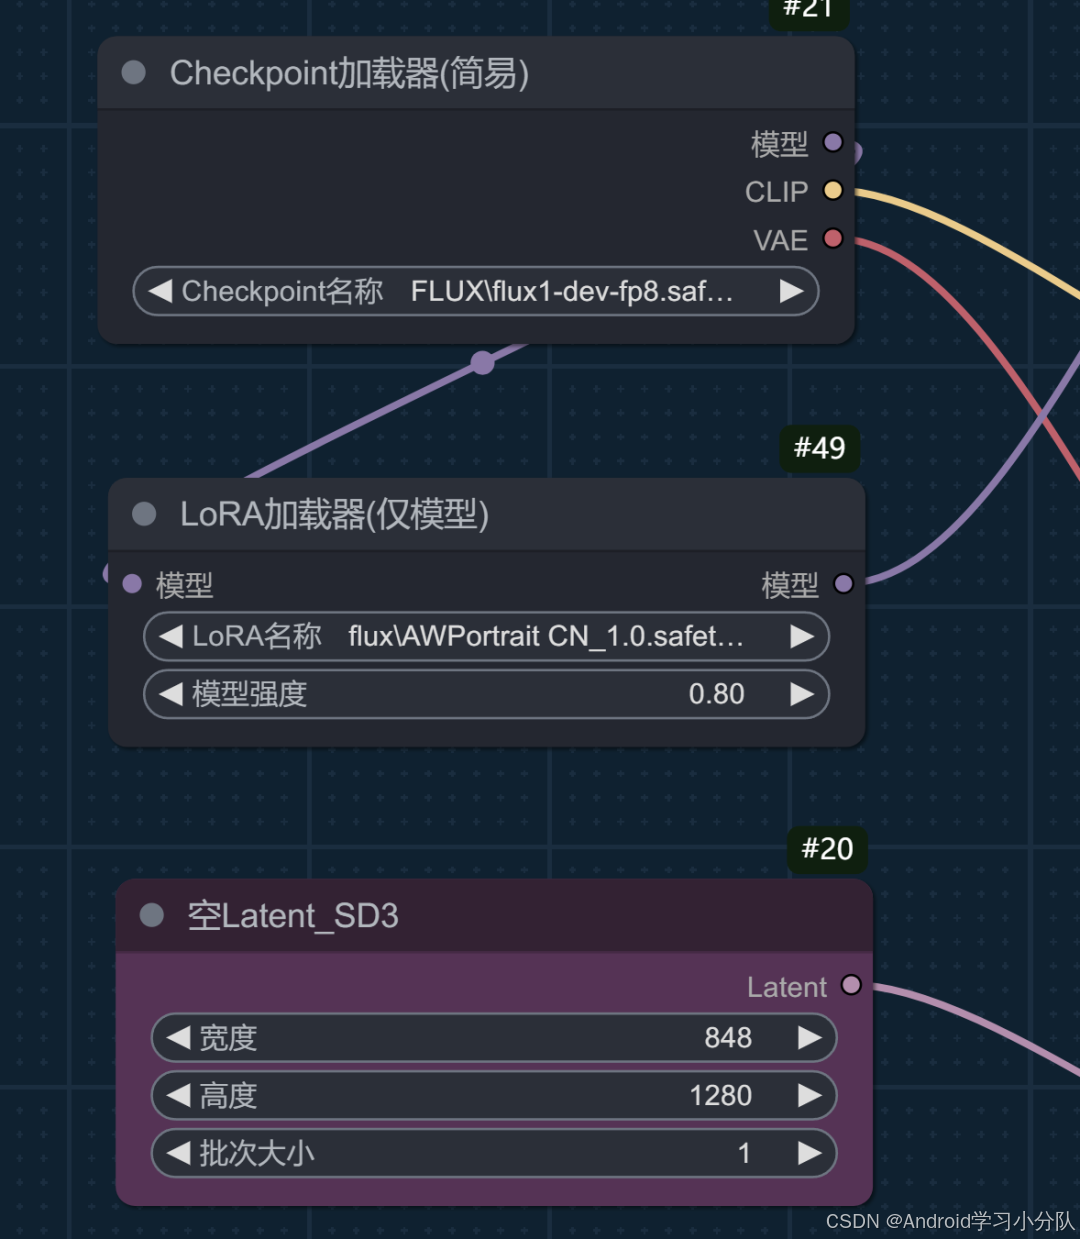Click the Latent output socket
The width and height of the screenshot is (1080, 1239).
(x=851, y=985)
